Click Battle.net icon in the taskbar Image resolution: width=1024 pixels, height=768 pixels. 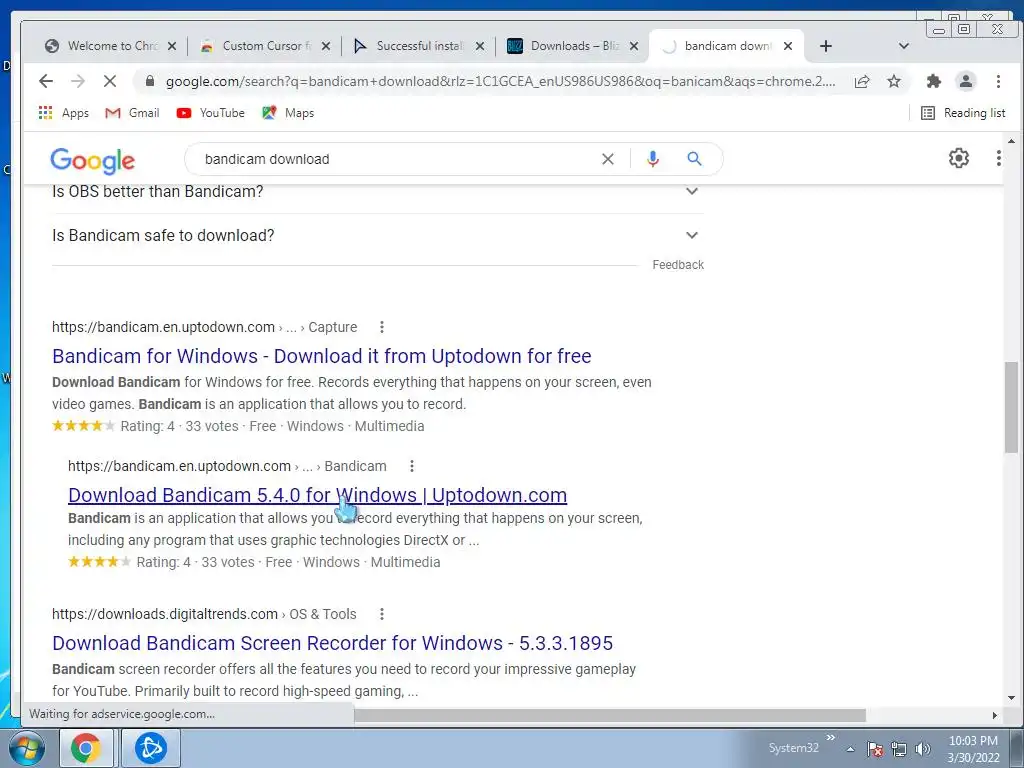tap(150, 748)
